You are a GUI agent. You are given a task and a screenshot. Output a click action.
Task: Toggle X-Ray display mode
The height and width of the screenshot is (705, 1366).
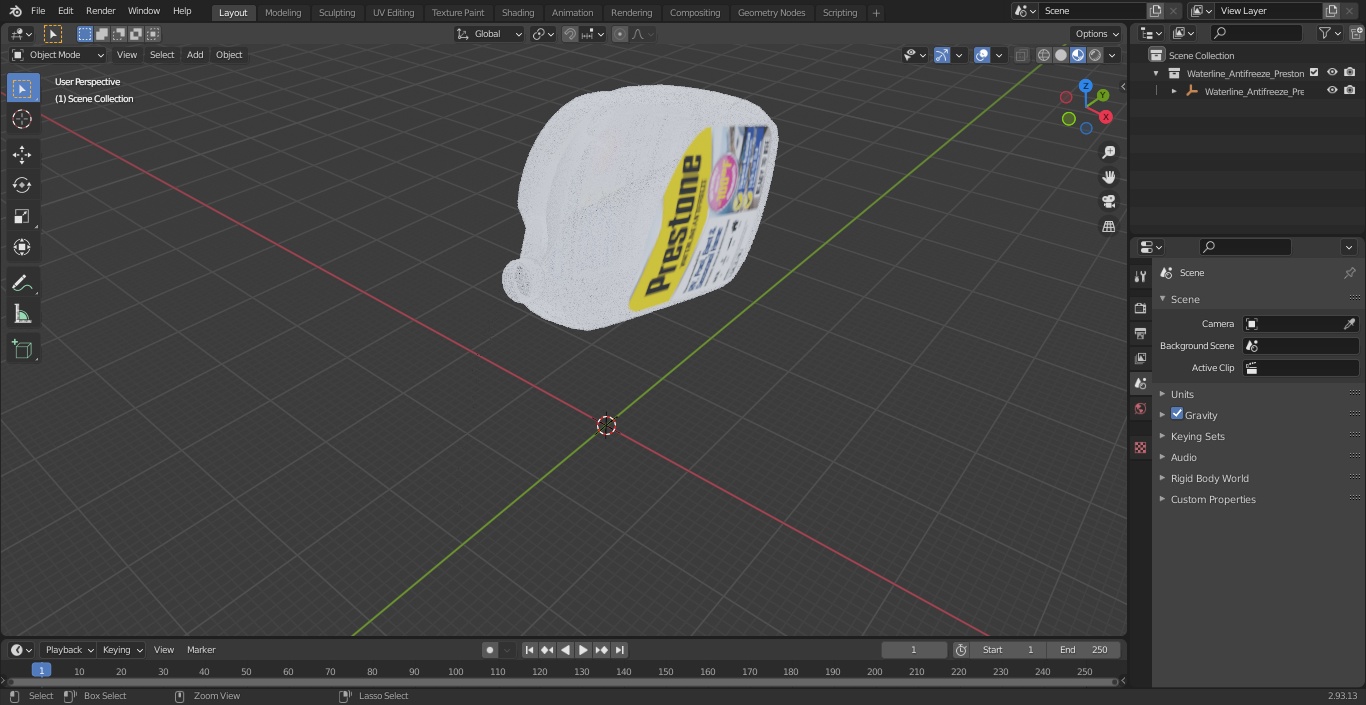click(x=1021, y=55)
